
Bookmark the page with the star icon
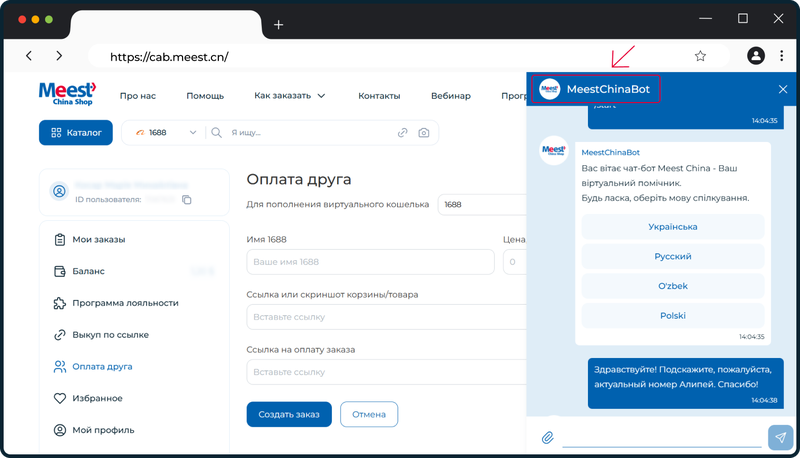700,56
